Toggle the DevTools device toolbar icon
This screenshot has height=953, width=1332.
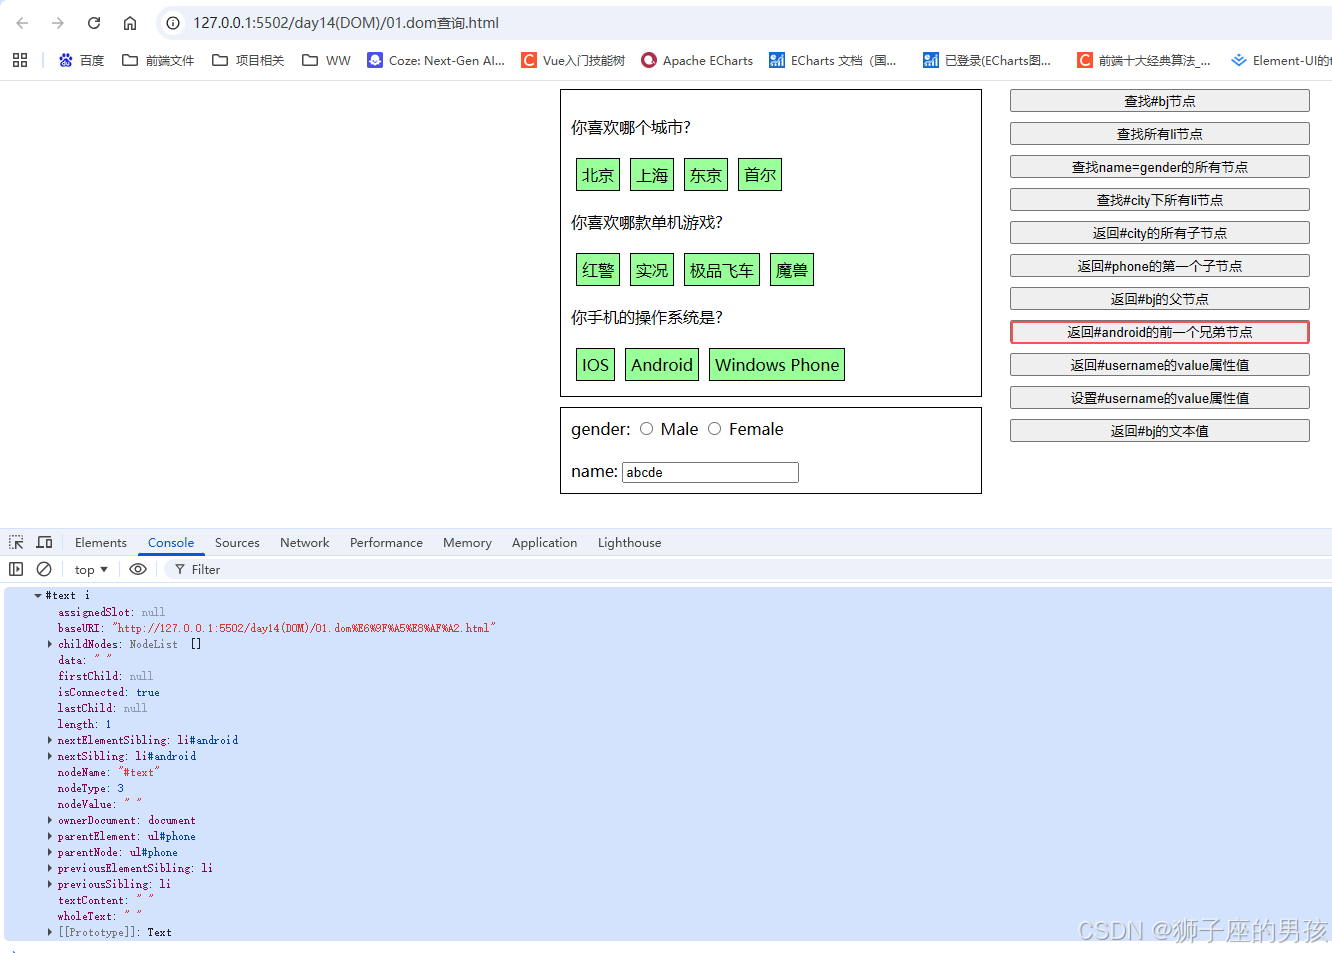44,542
